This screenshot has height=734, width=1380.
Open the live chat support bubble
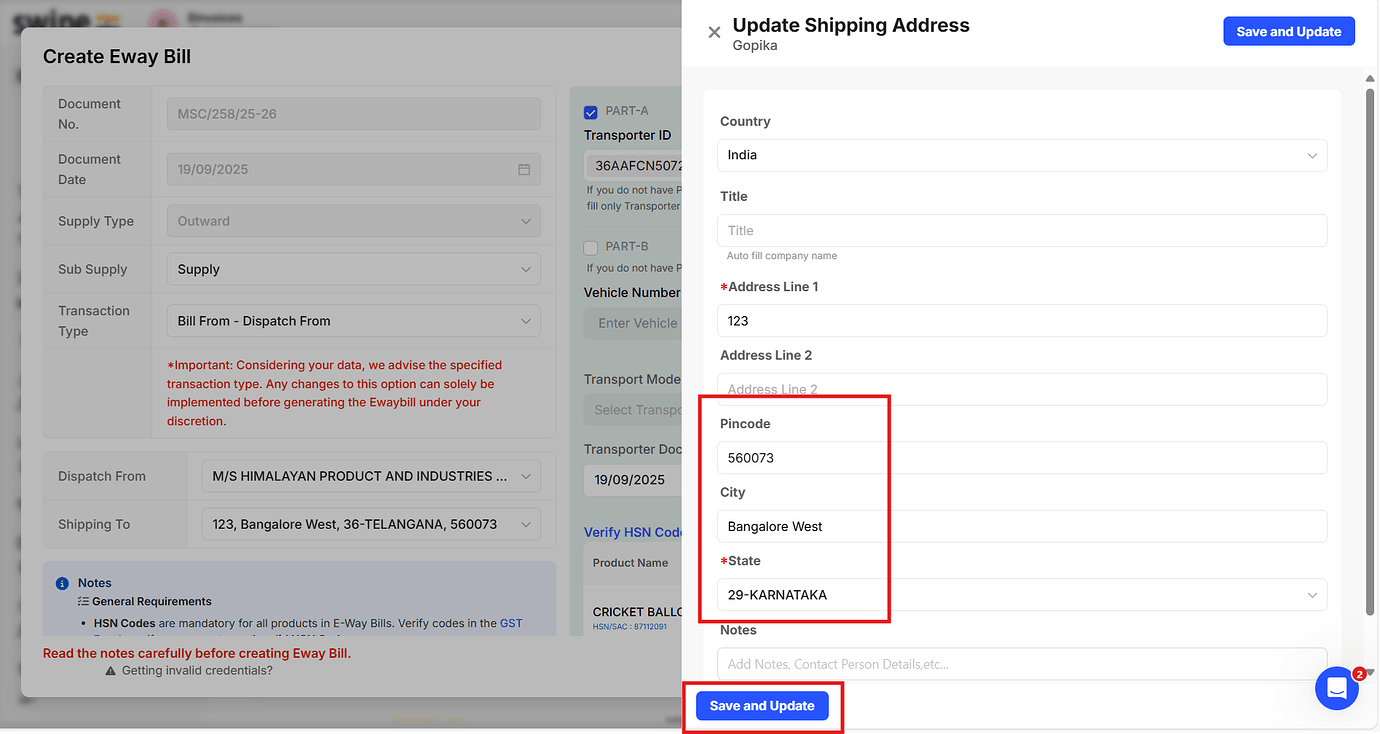click(x=1337, y=688)
